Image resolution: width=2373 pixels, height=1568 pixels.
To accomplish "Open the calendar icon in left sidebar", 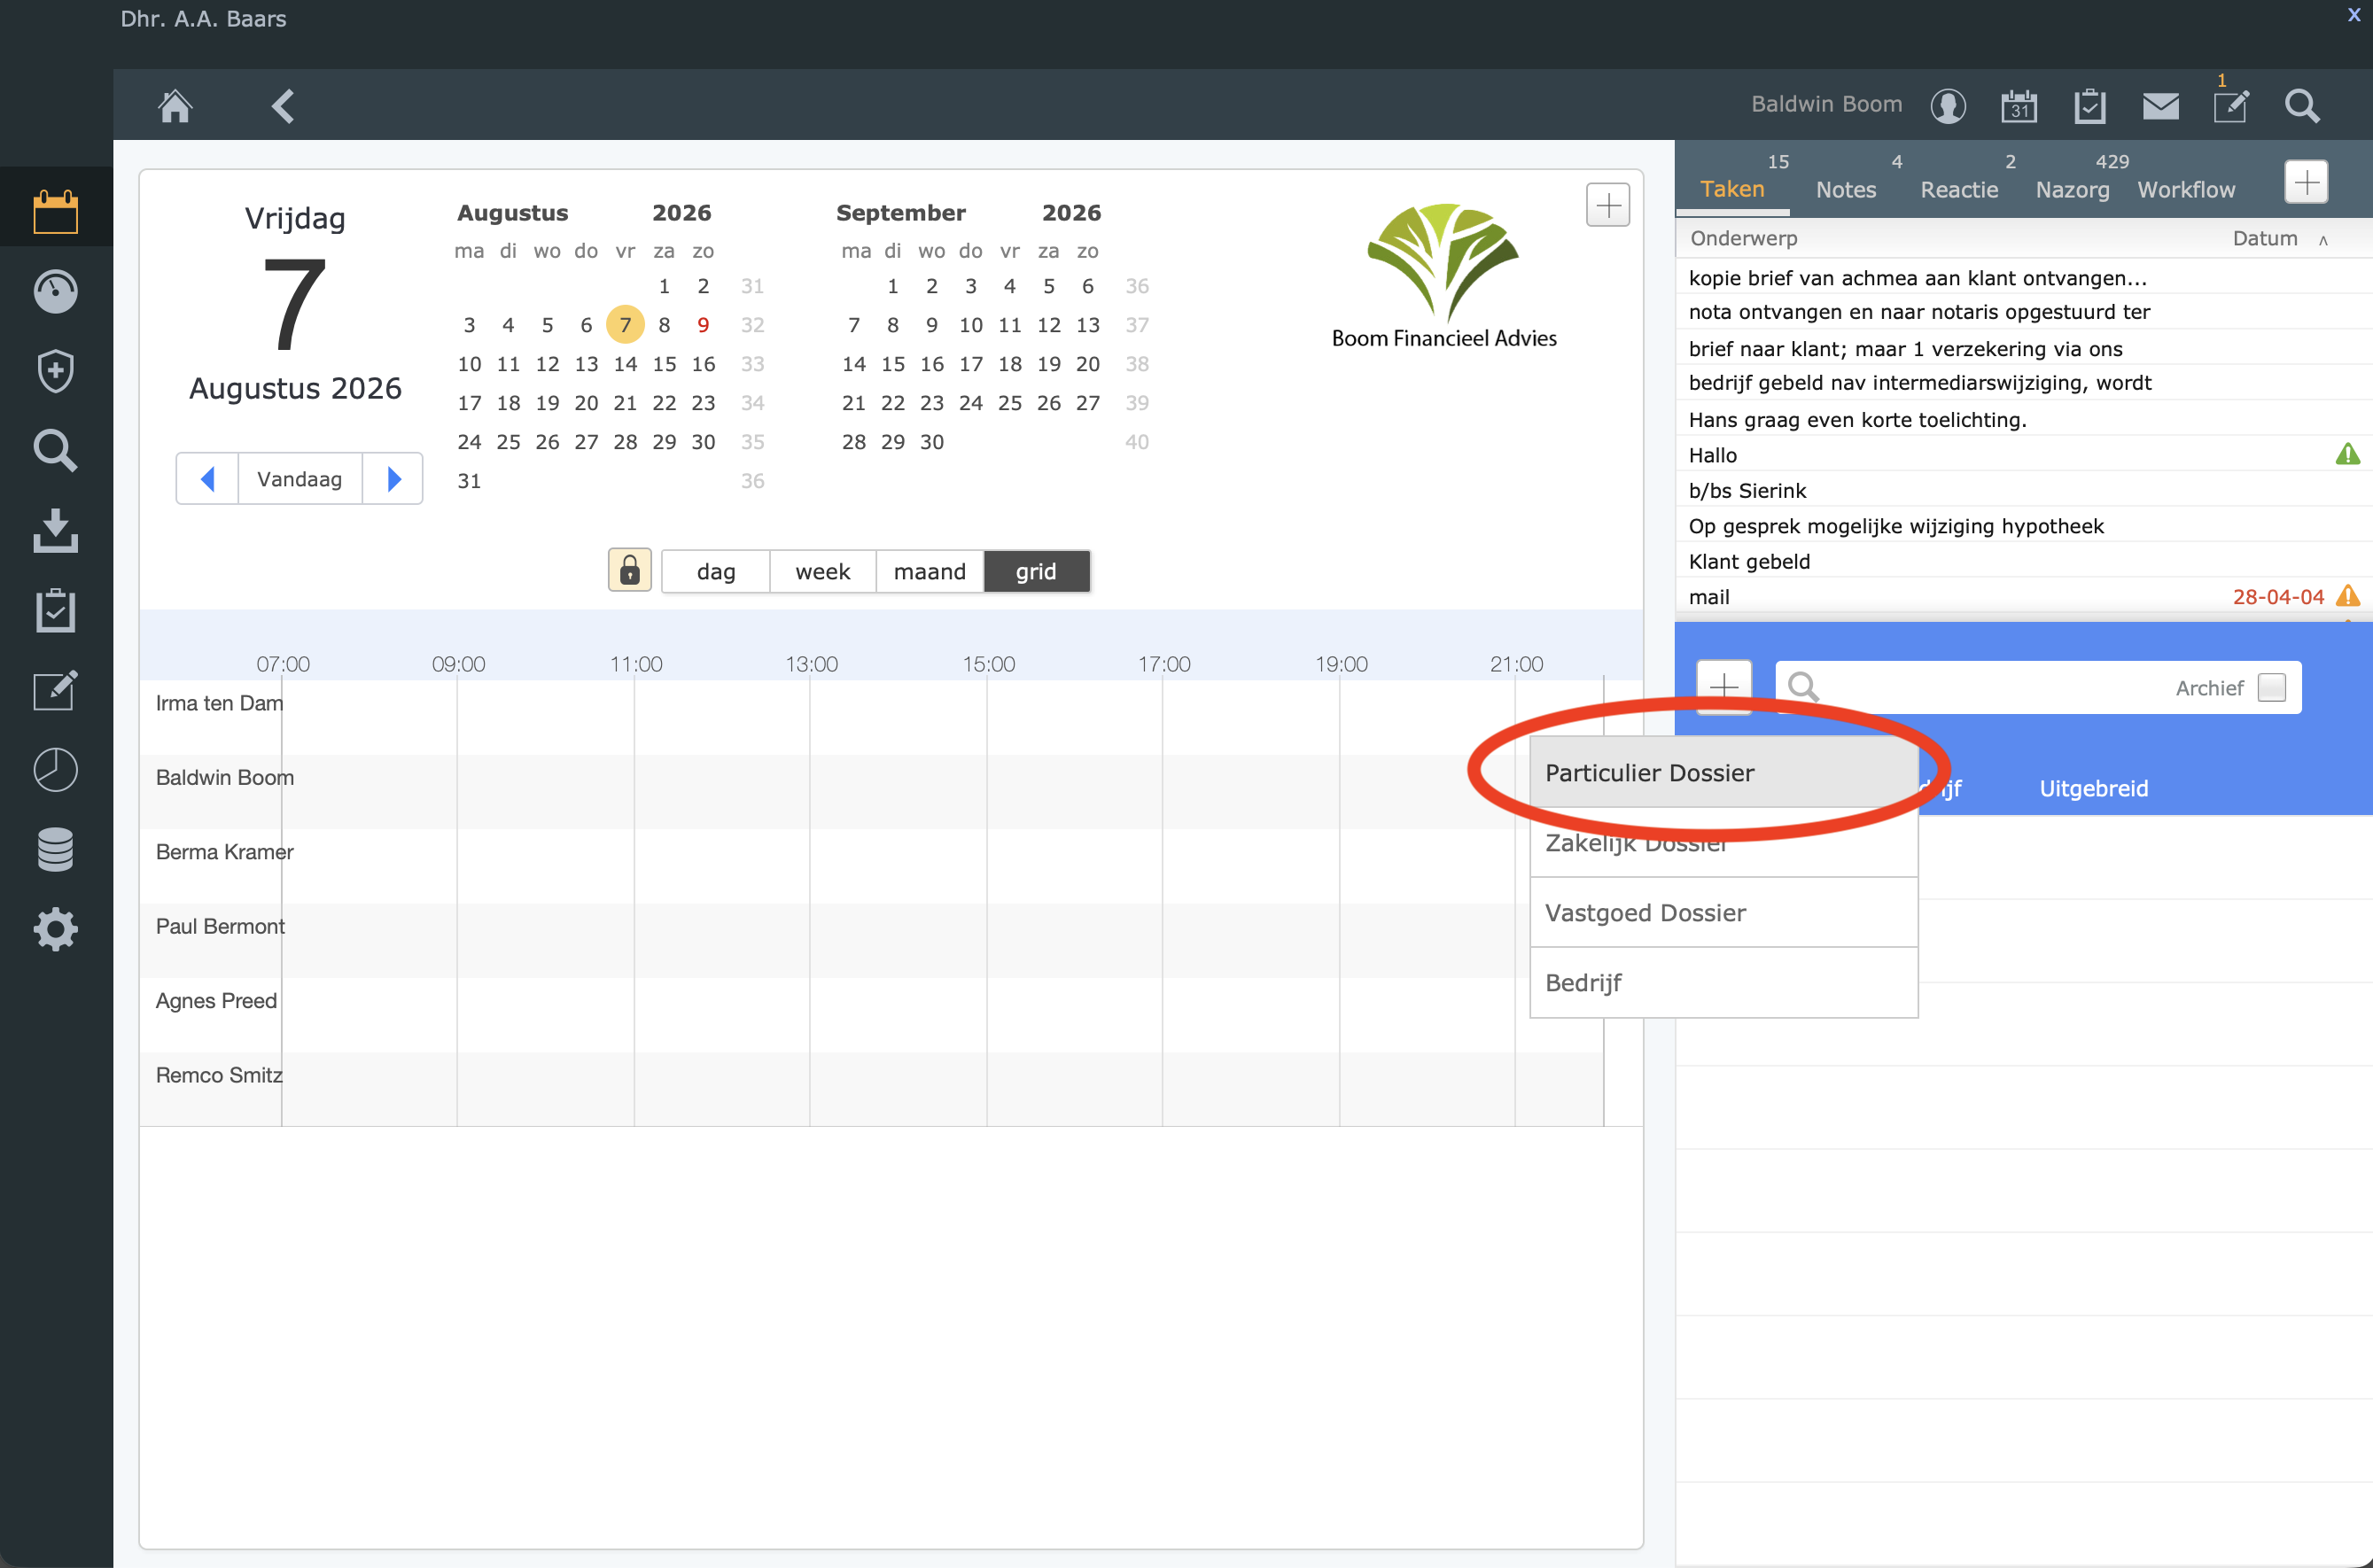I will (56, 211).
